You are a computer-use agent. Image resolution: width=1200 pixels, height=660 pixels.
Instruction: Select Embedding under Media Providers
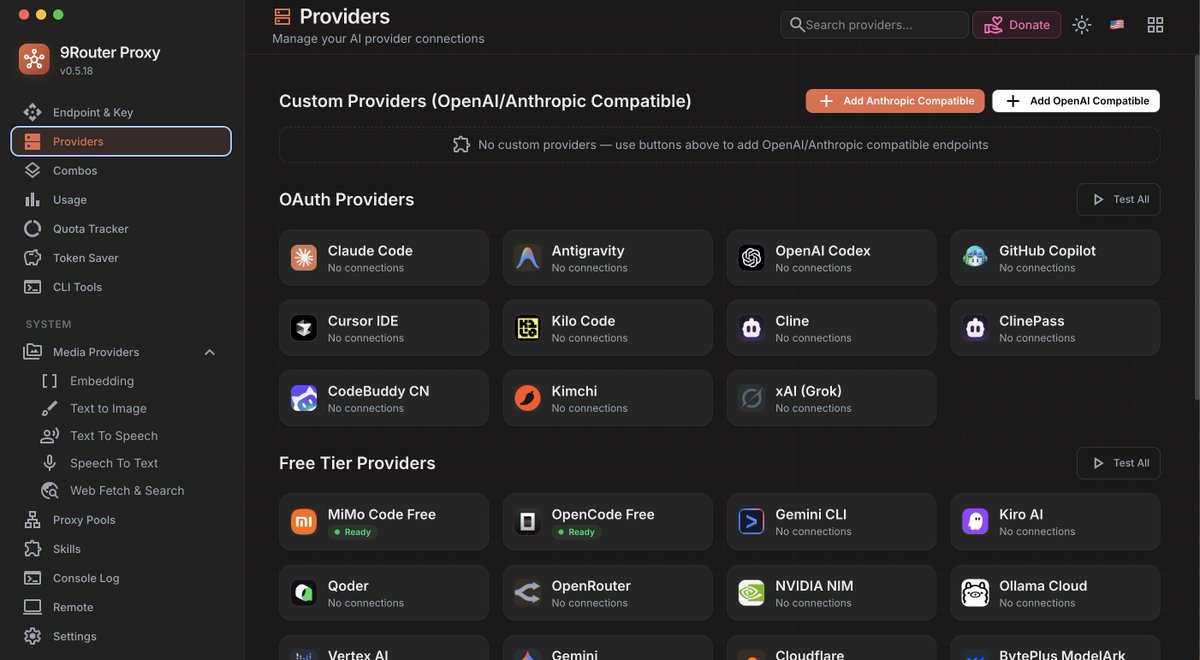click(x=130, y=381)
